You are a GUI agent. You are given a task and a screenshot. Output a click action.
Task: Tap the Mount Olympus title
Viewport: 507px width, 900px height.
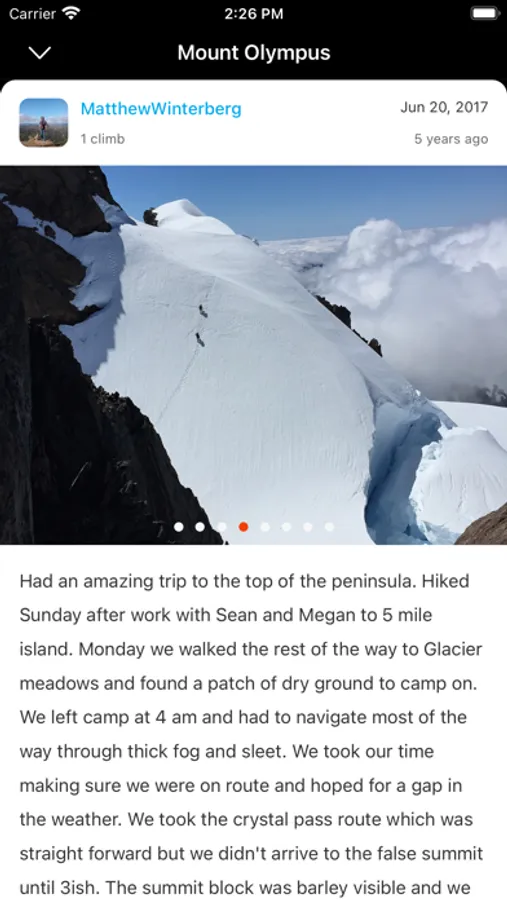point(254,53)
